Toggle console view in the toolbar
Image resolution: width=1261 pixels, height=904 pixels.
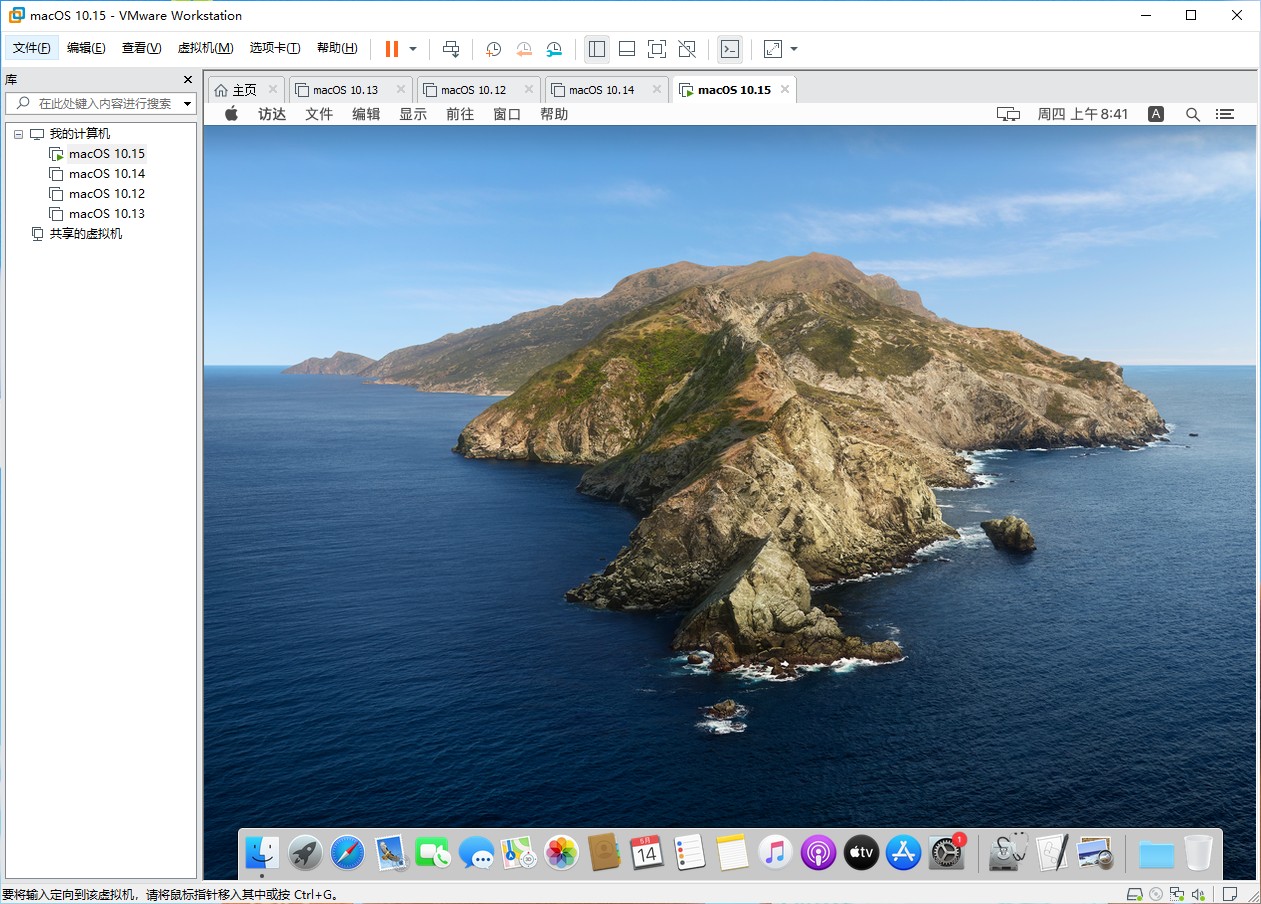click(x=730, y=48)
